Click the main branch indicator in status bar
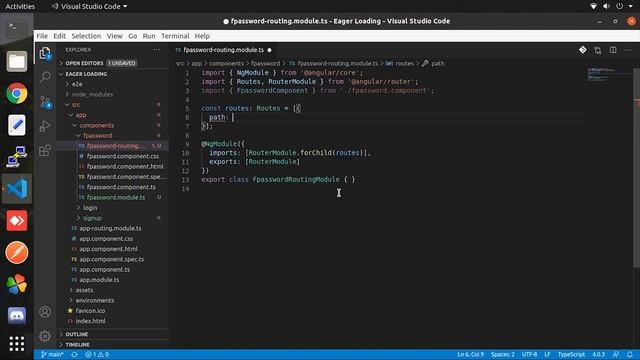 tap(52, 354)
